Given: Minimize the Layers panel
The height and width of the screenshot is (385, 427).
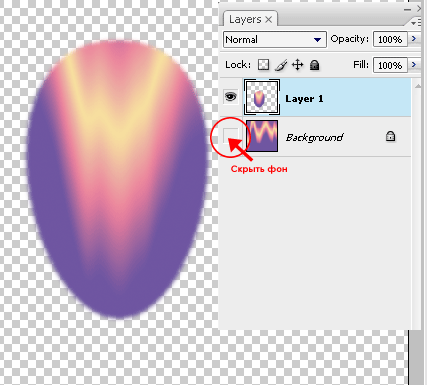Looking at the screenshot, I should coord(407,10).
